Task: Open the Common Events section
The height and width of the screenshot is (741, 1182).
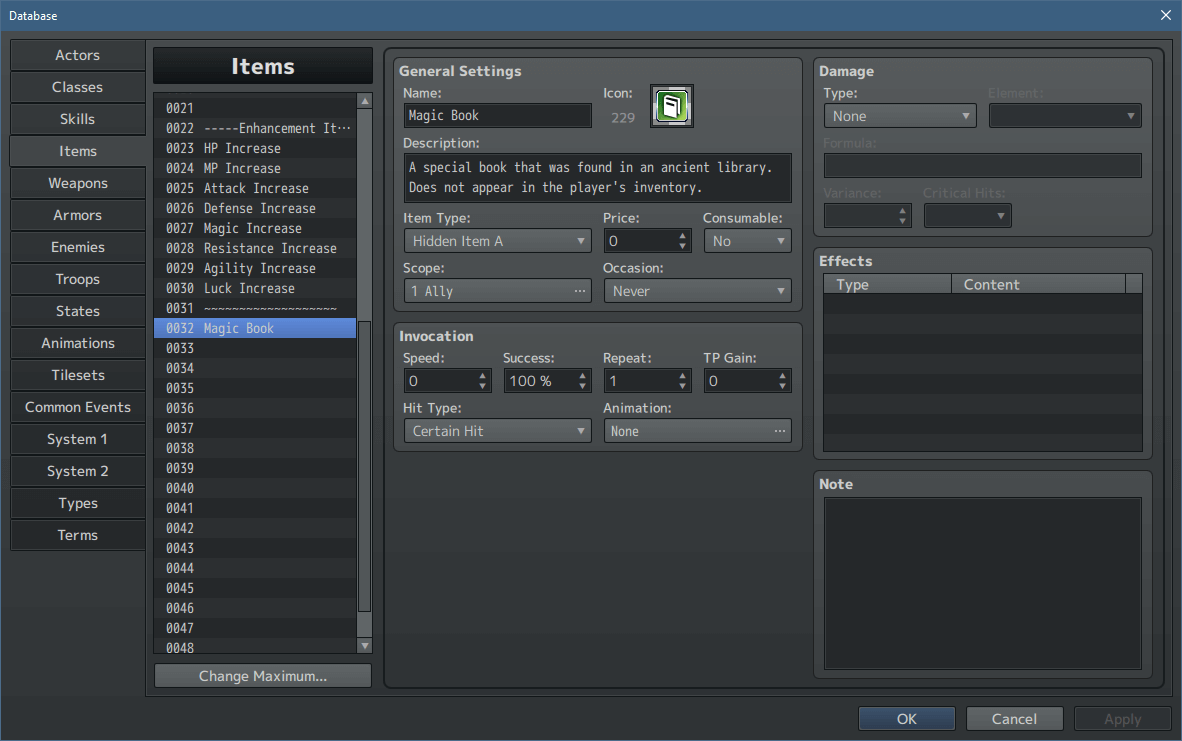Action: point(77,407)
